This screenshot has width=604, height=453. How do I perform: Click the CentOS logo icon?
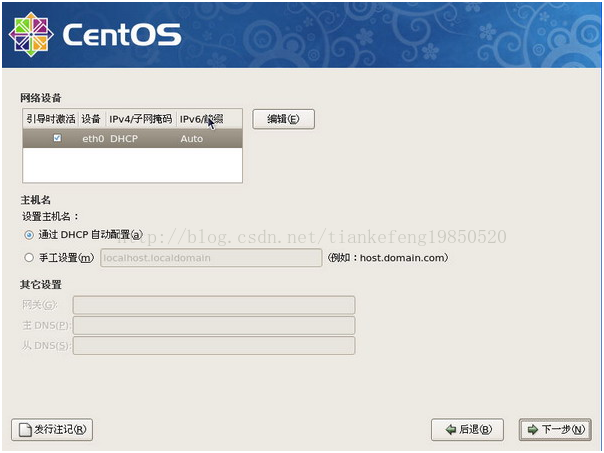(31, 34)
